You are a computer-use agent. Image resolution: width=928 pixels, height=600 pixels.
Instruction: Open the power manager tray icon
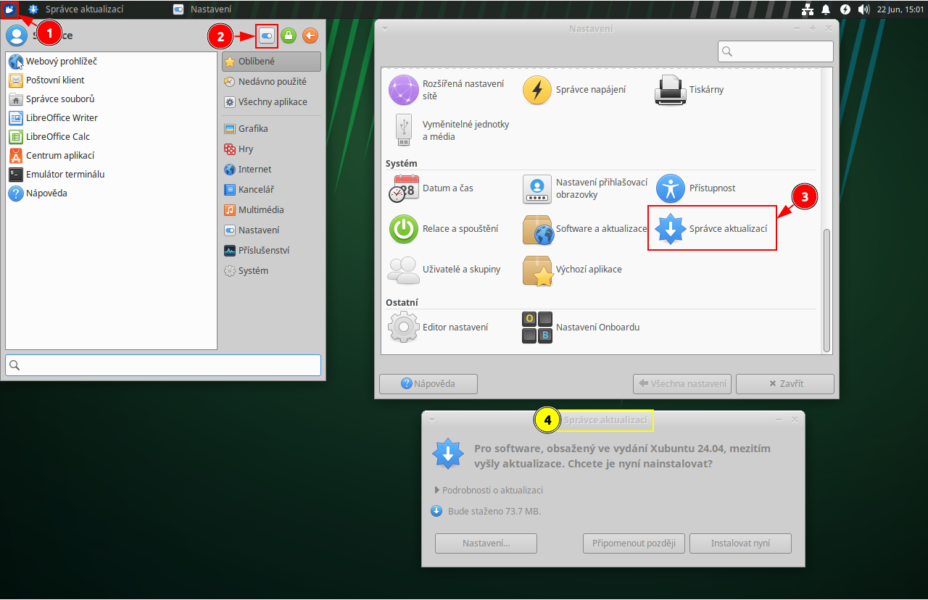(x=845, y=9)
